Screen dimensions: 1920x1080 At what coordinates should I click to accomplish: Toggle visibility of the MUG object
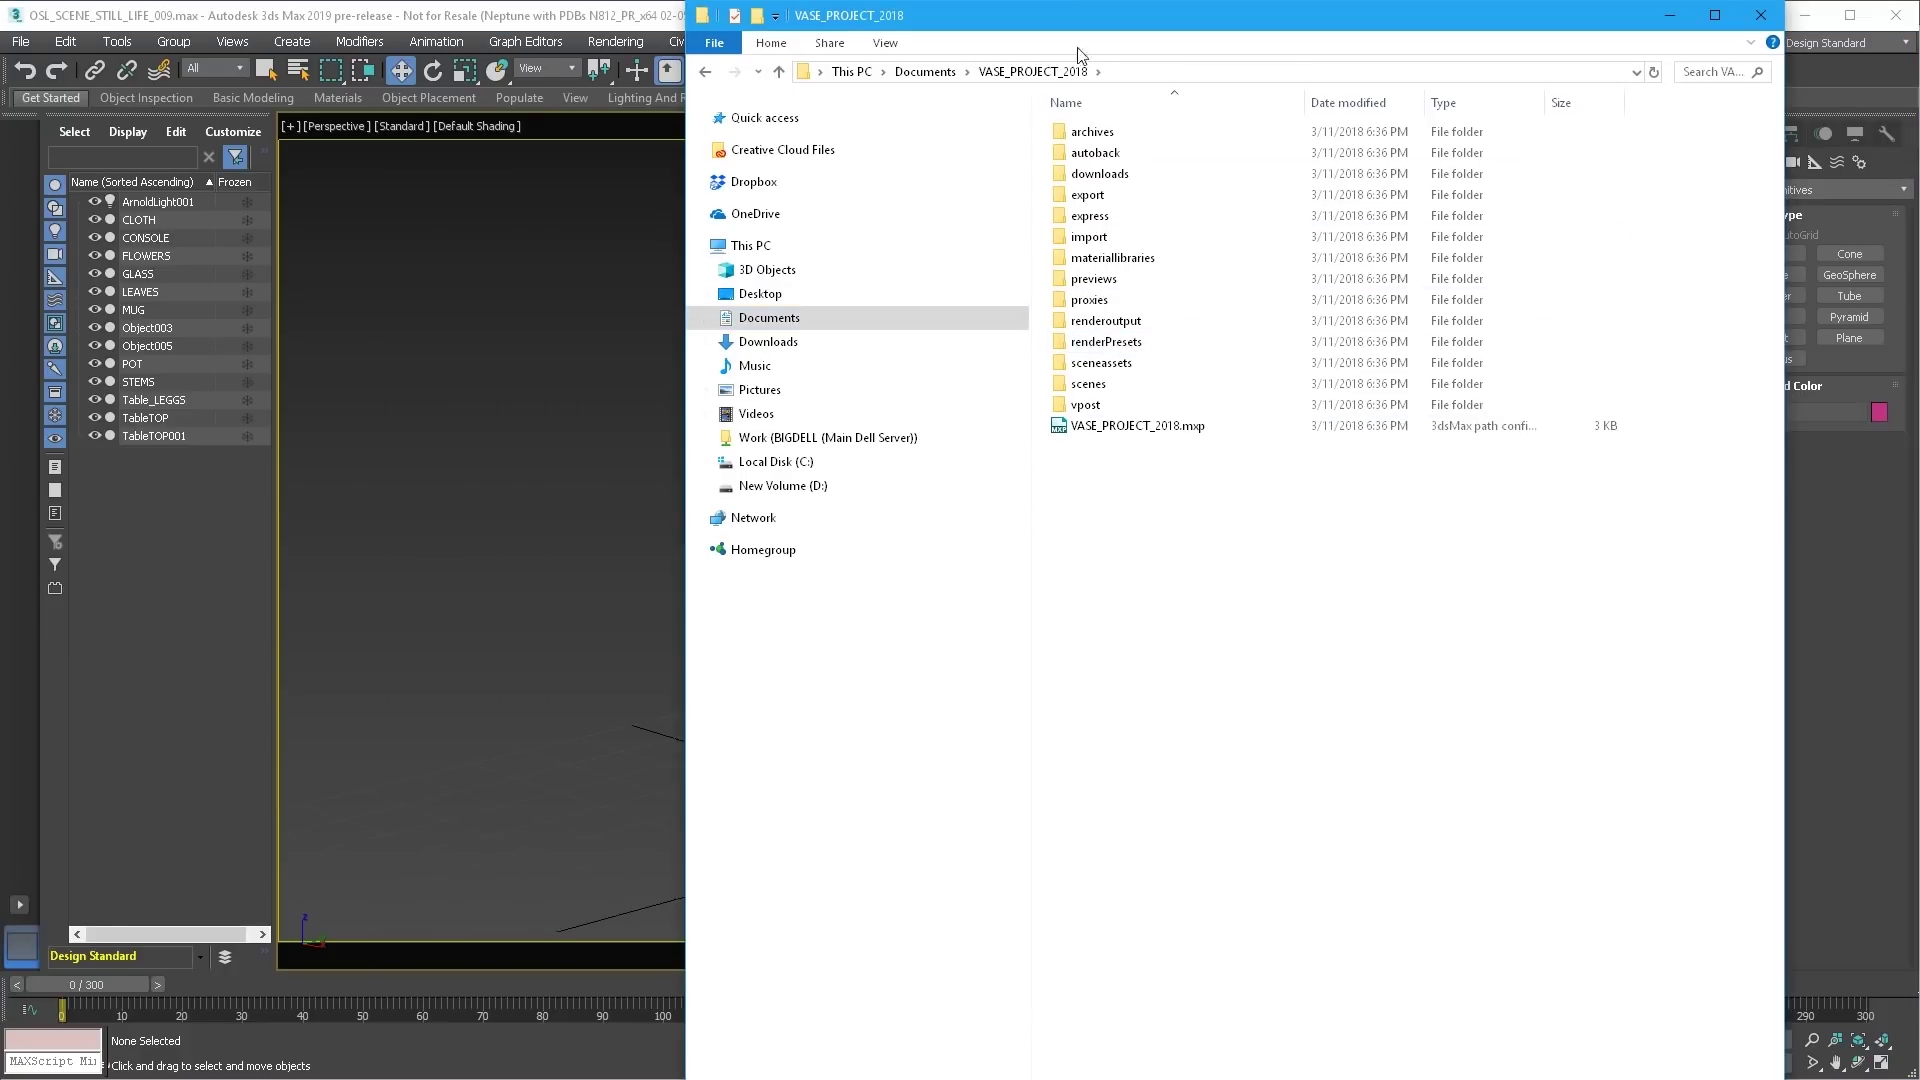tap(94, 310)
